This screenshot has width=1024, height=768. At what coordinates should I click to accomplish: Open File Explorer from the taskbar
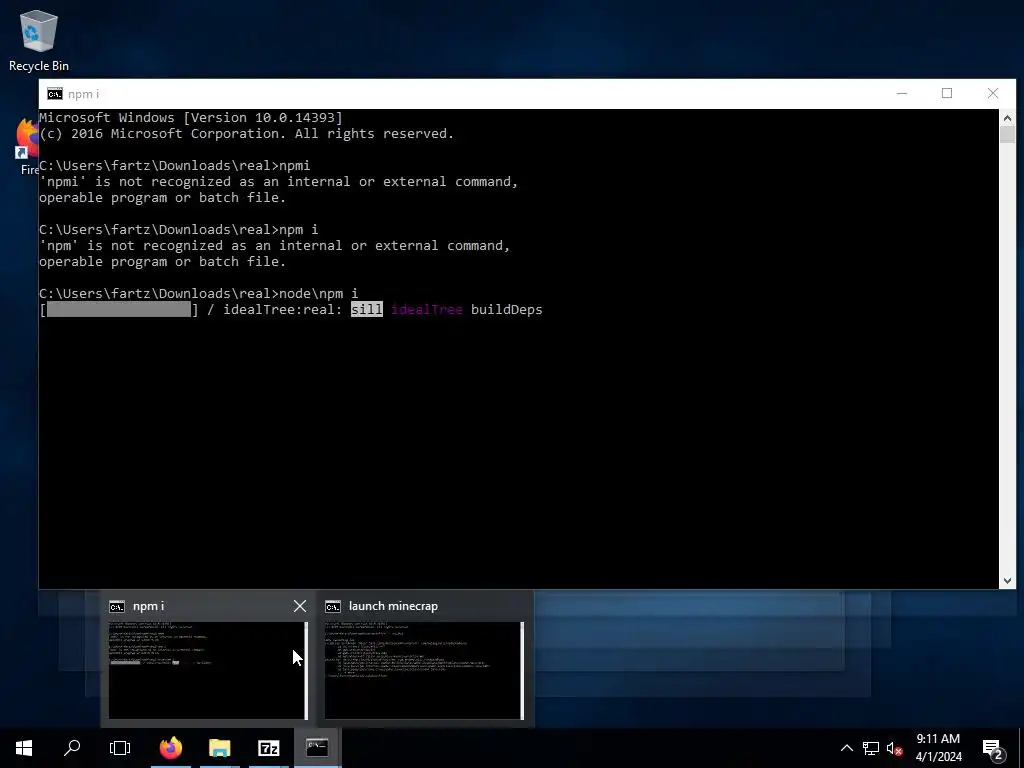219,748
